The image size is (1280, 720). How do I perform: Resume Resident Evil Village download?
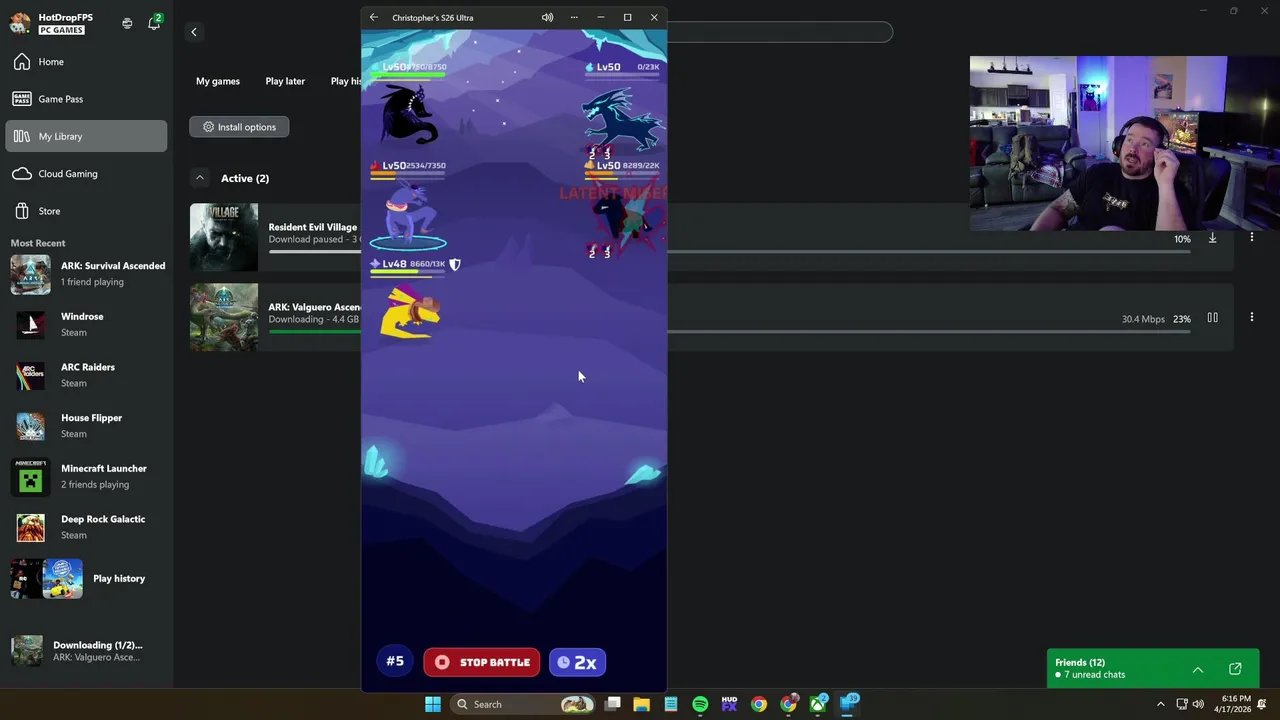pyautogui.click(x=1212, y=238)
